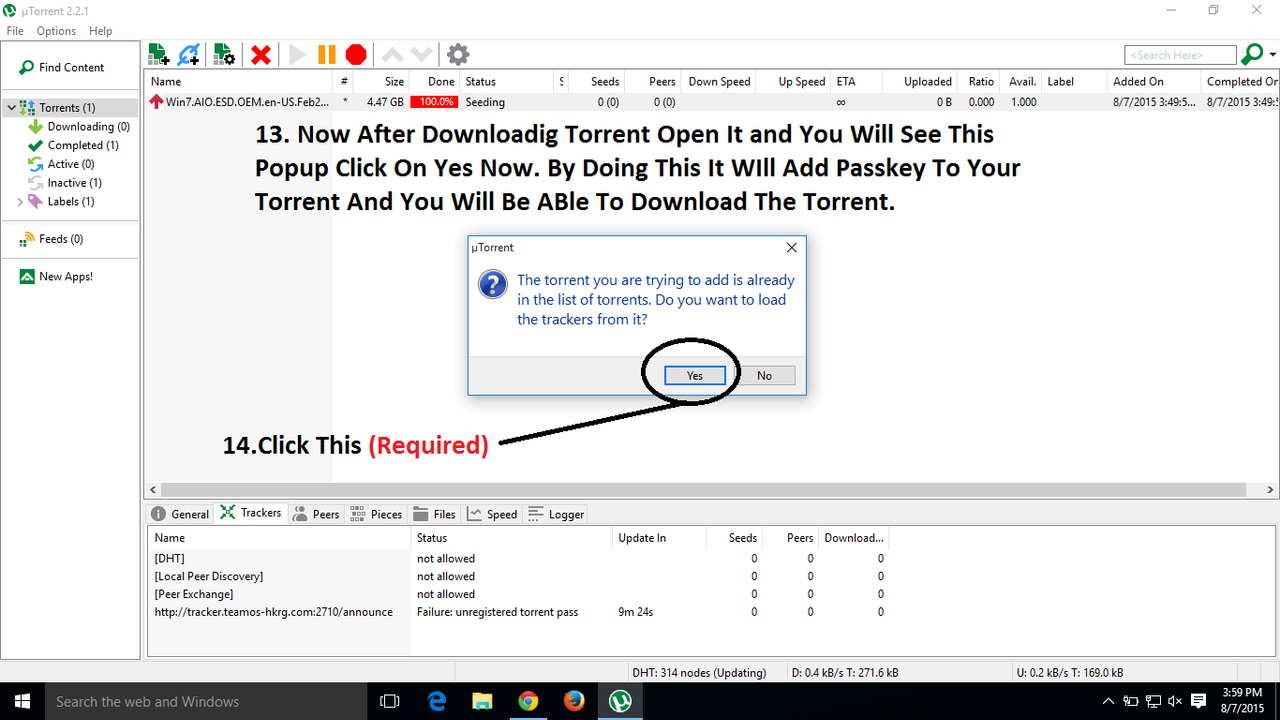Click the muted volume tray icon
Image resolution: width=1280 pixels, height=720 pixels.
click(x=1175, y=701)
